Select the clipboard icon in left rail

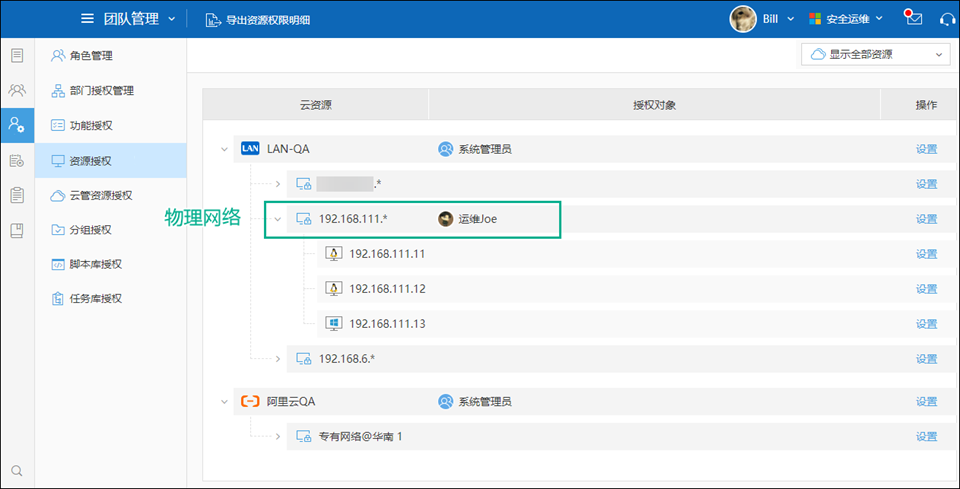click(17, 195)
